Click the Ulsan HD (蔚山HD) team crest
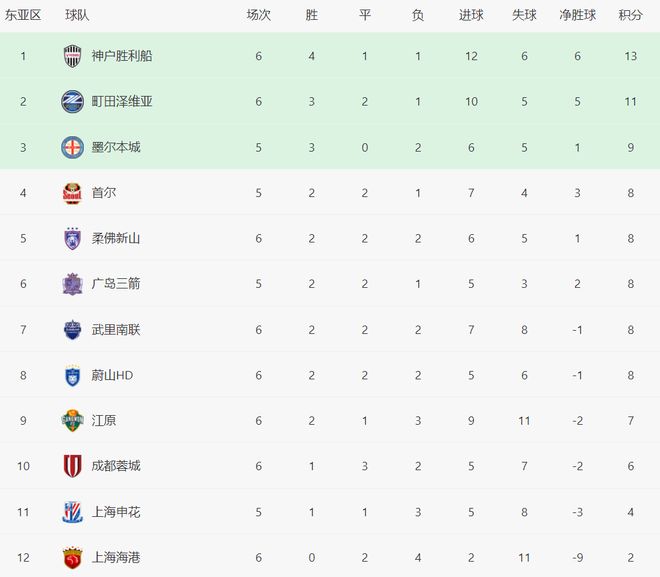This screenshot has width=660, height=577. click(x=72, y=375)
